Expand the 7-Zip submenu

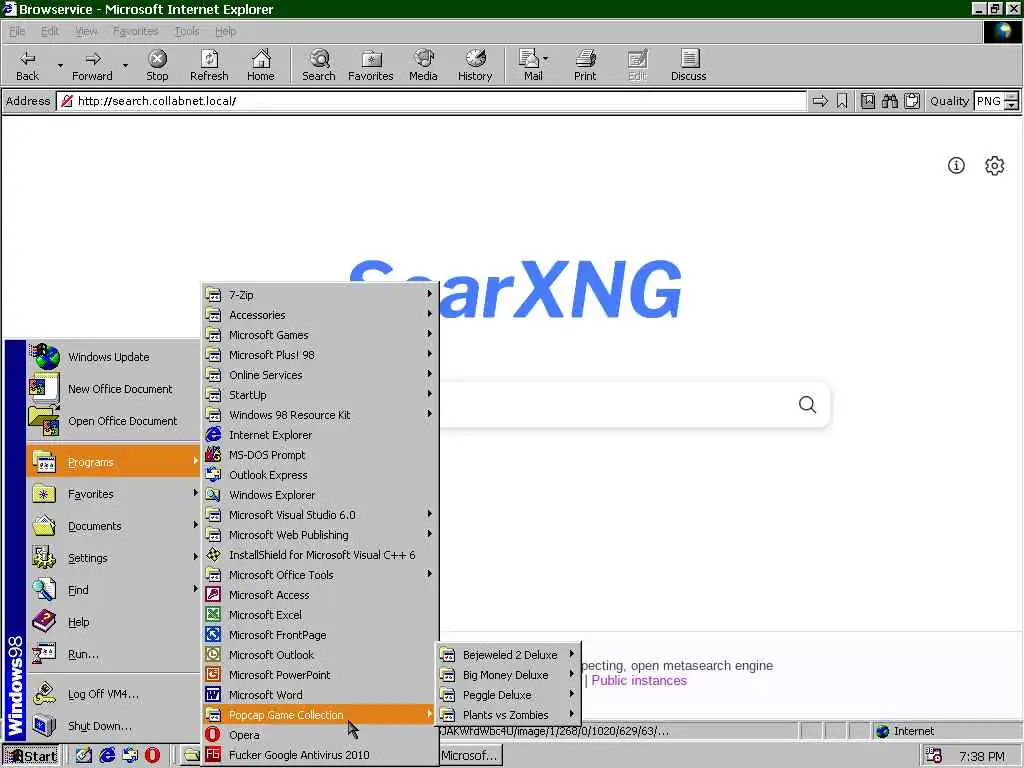click(320, 295)
